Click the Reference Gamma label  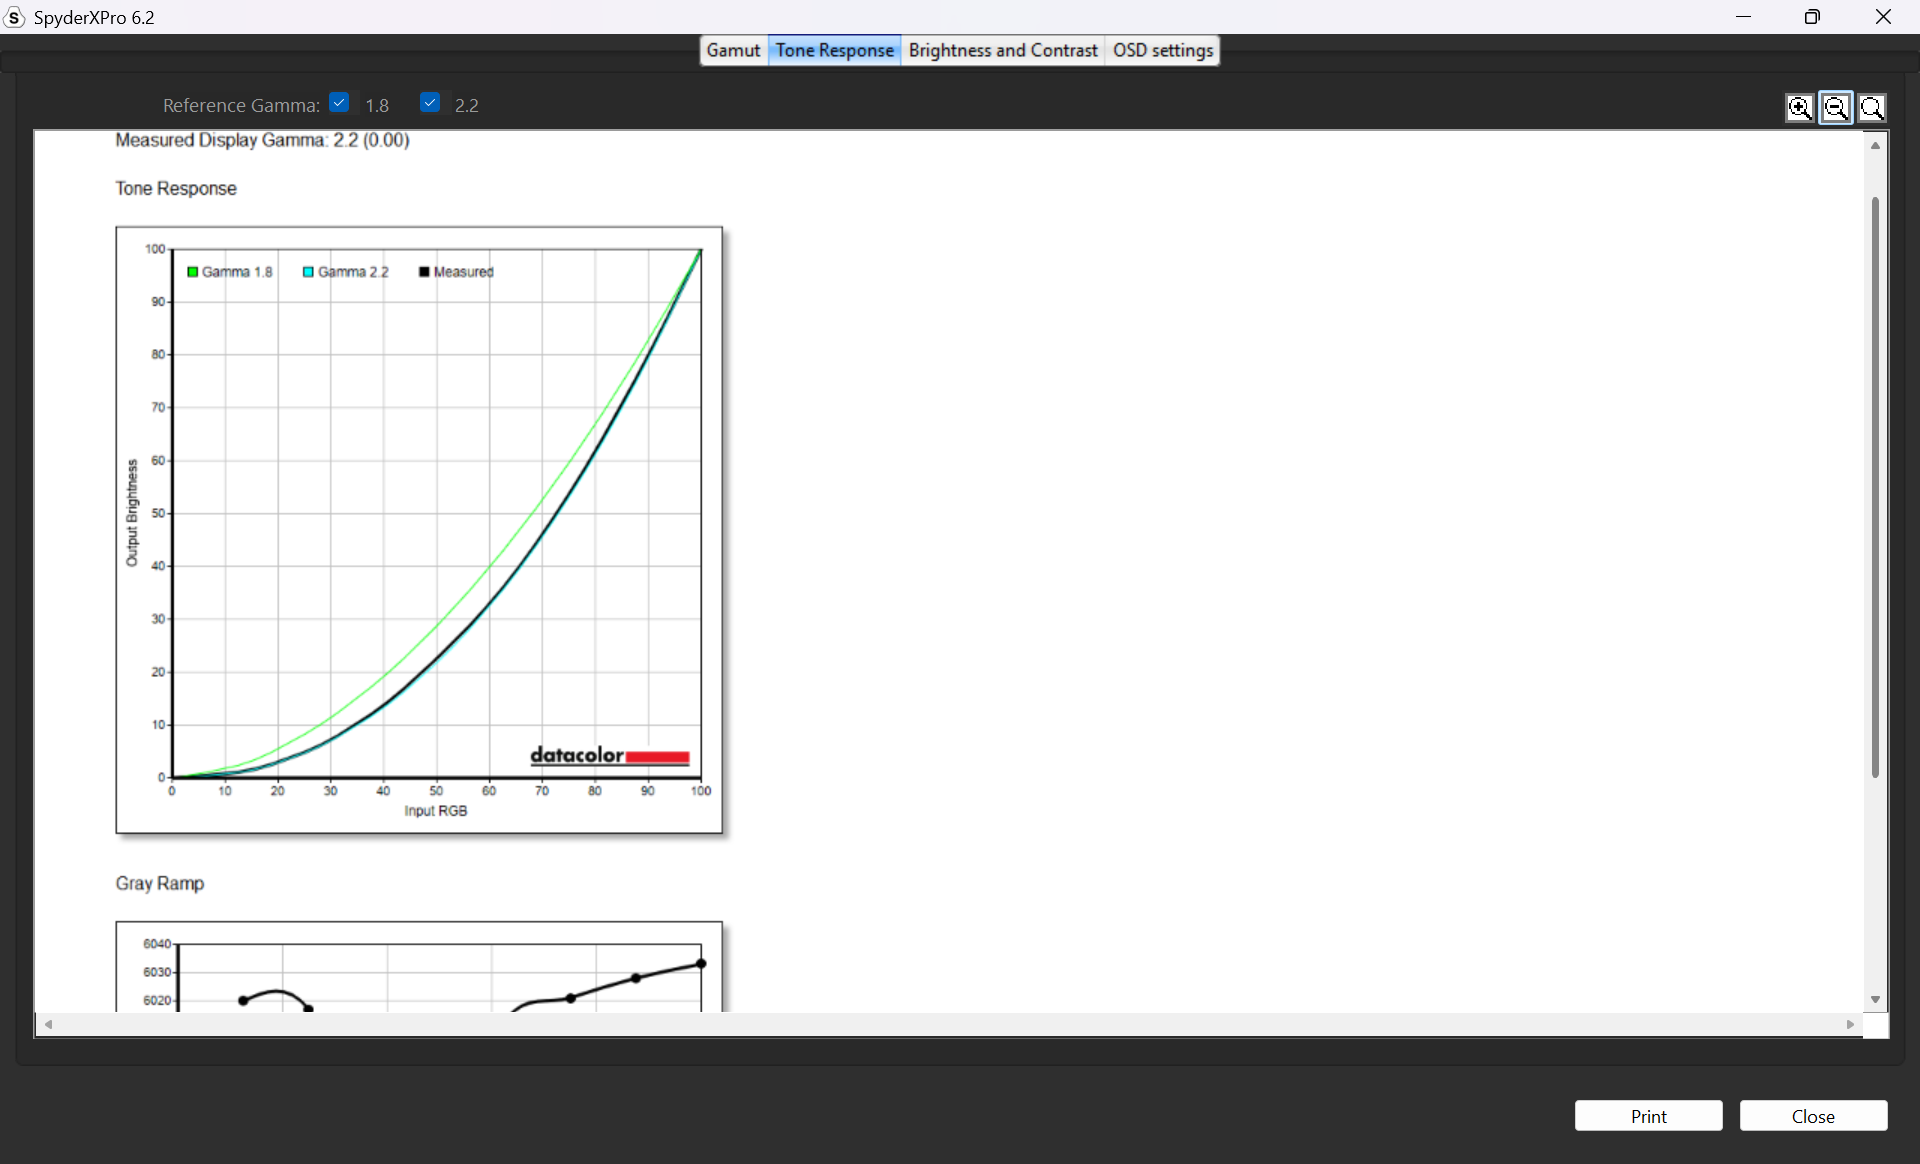click(x=241, y=105)
